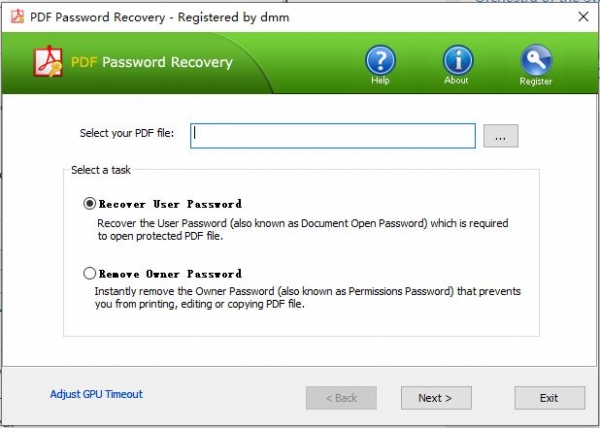Click the Register text label under the icon
The width and height of the screenshot is (600, 428).
(x=535, y=81)
